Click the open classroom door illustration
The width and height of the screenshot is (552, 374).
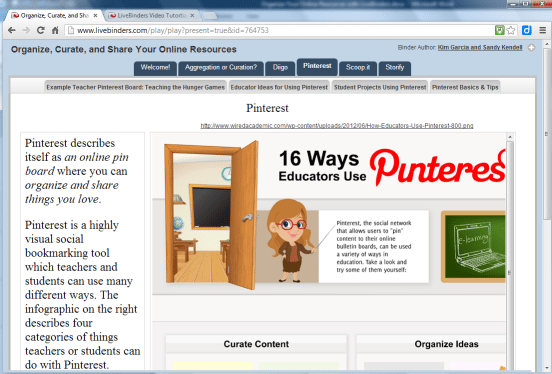211,215
